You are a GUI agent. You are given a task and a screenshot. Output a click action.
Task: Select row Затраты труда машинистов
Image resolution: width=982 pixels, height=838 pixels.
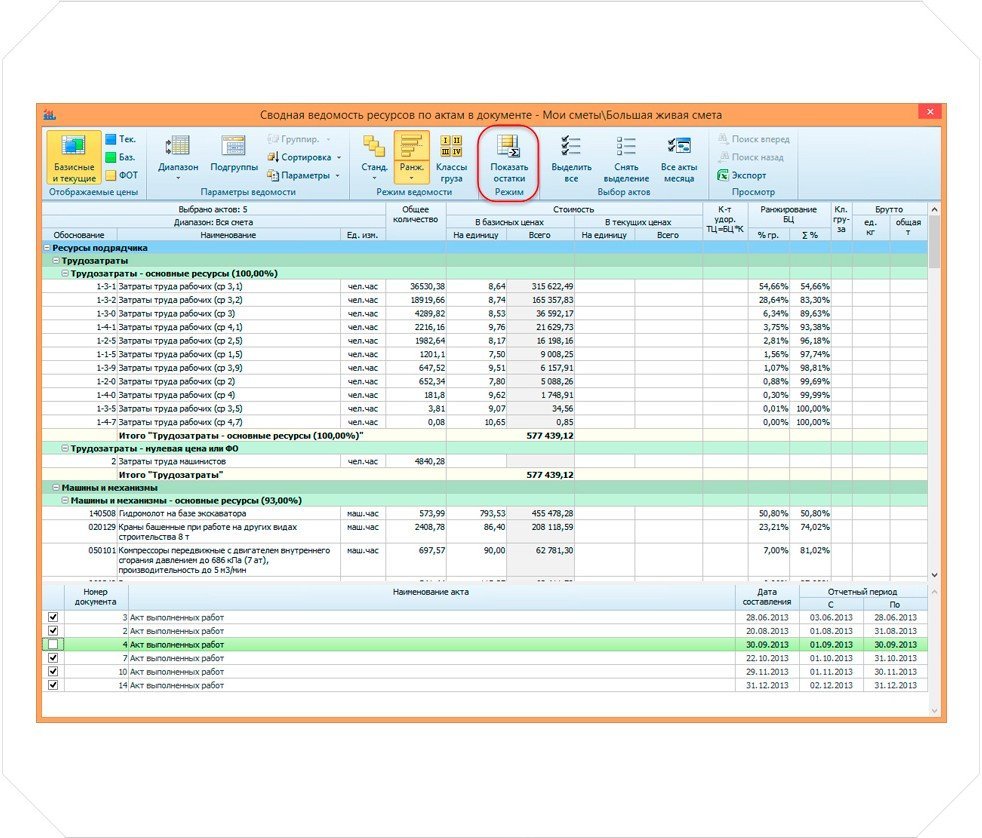(x=485, y=462)
